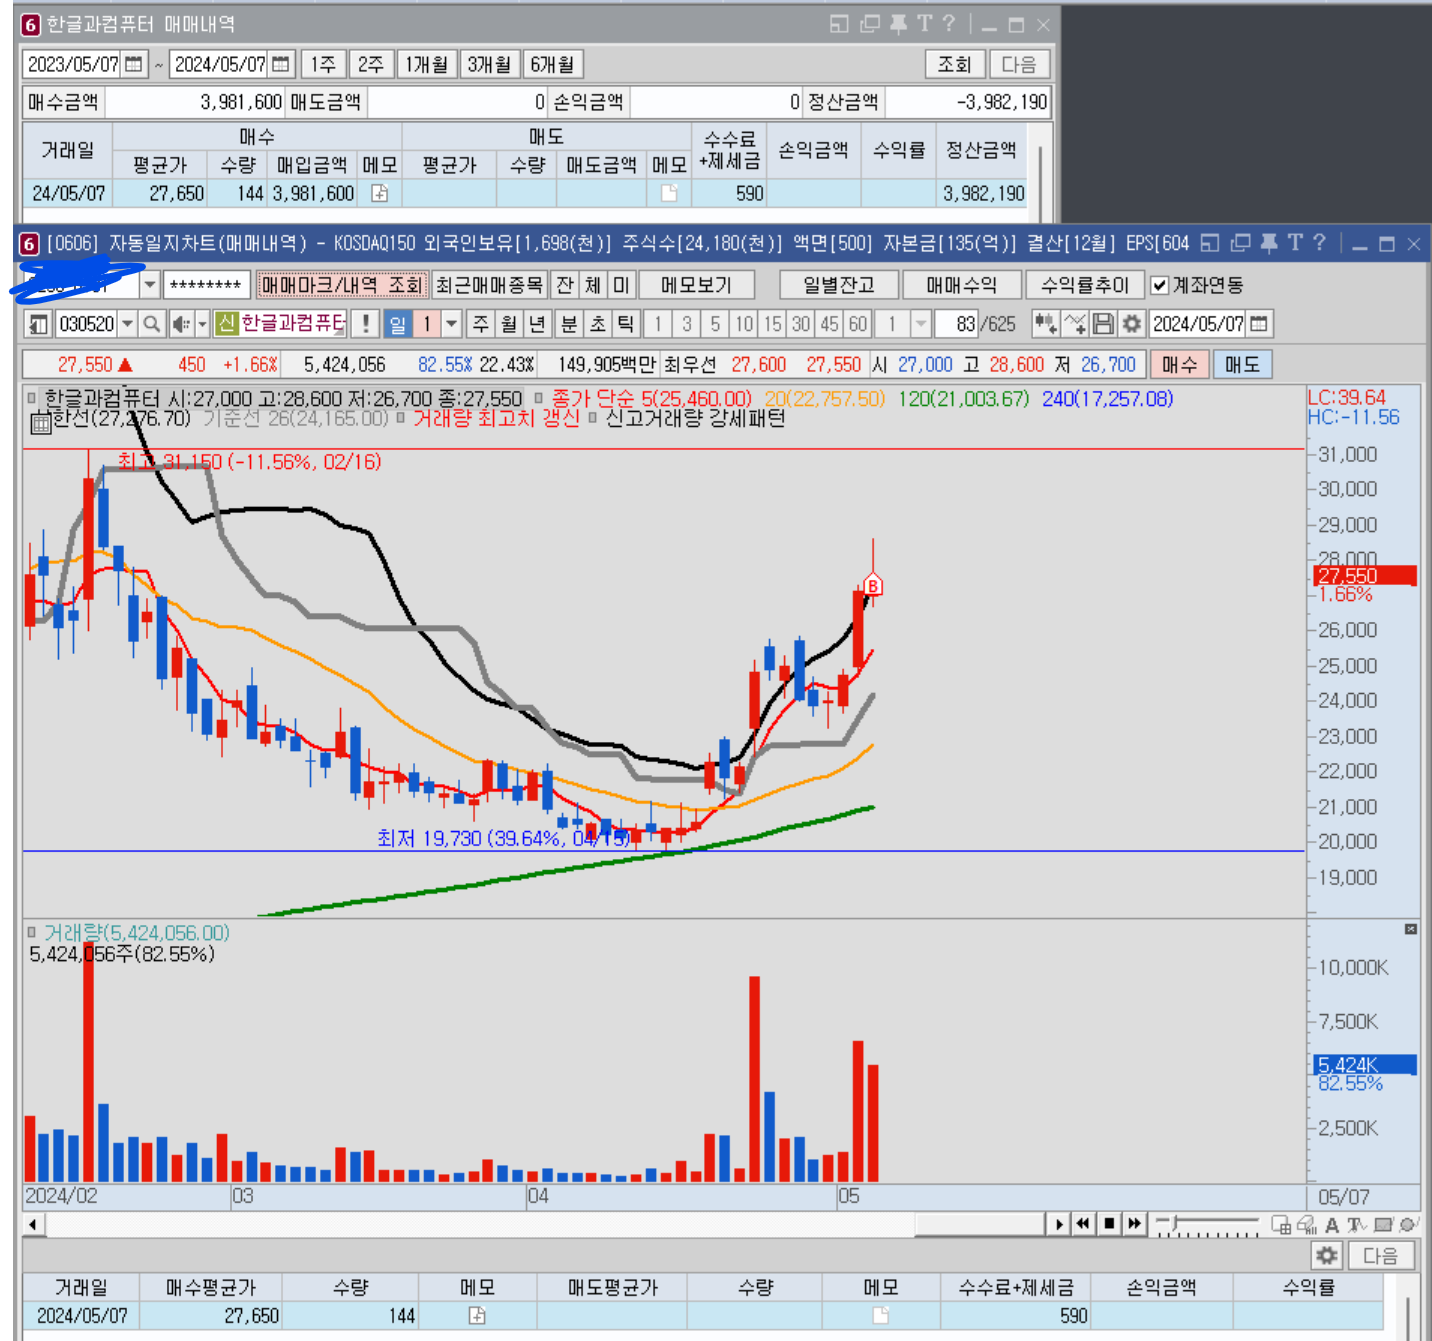1432x1341 pixels.
Task: Click the chart compare line icon
Action: [1075, 324]
